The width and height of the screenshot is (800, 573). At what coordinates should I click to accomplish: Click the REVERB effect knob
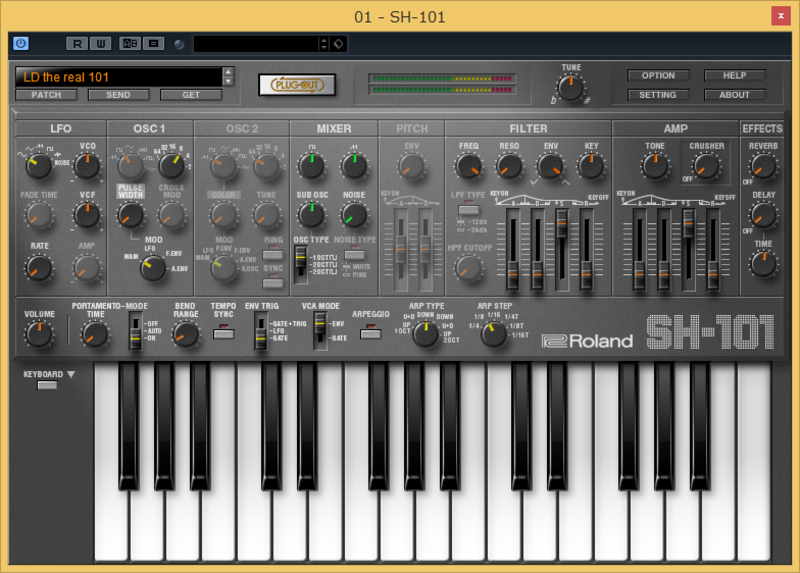[763, 166]
